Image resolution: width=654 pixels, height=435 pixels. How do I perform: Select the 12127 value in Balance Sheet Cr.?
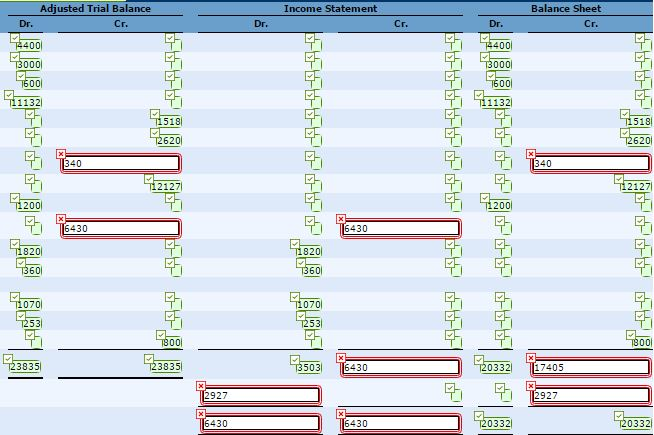(636, 186)
